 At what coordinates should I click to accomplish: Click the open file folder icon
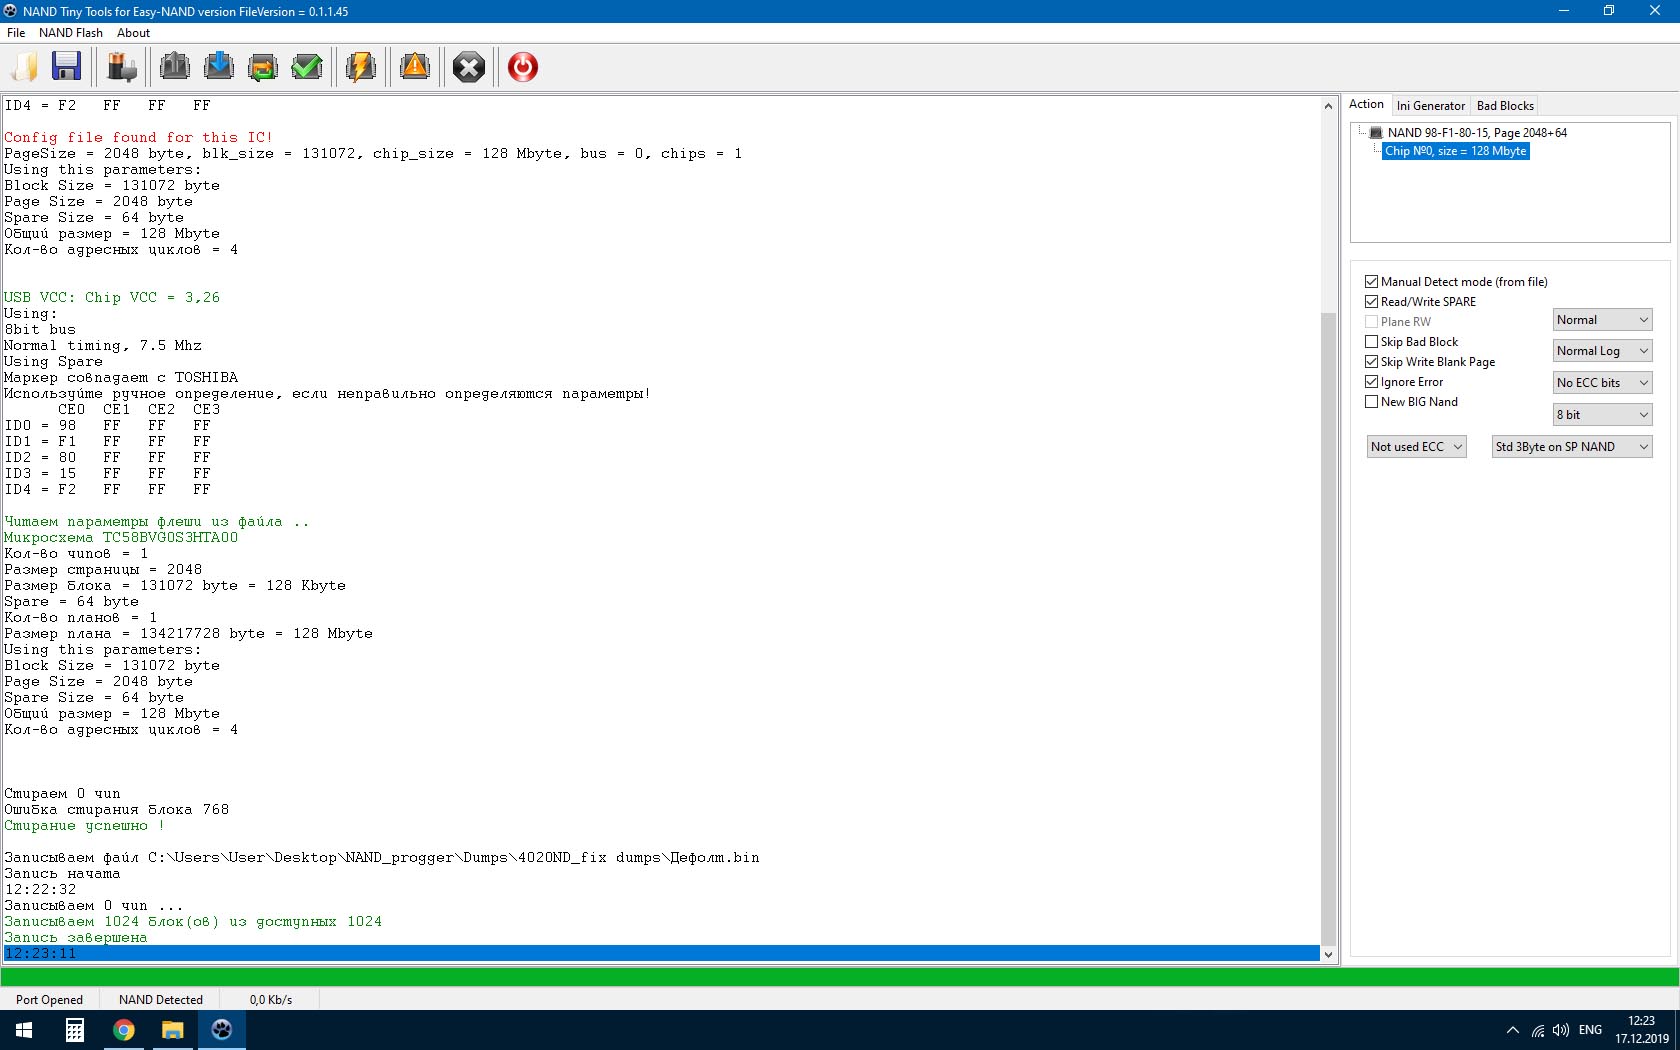point(25,67)
